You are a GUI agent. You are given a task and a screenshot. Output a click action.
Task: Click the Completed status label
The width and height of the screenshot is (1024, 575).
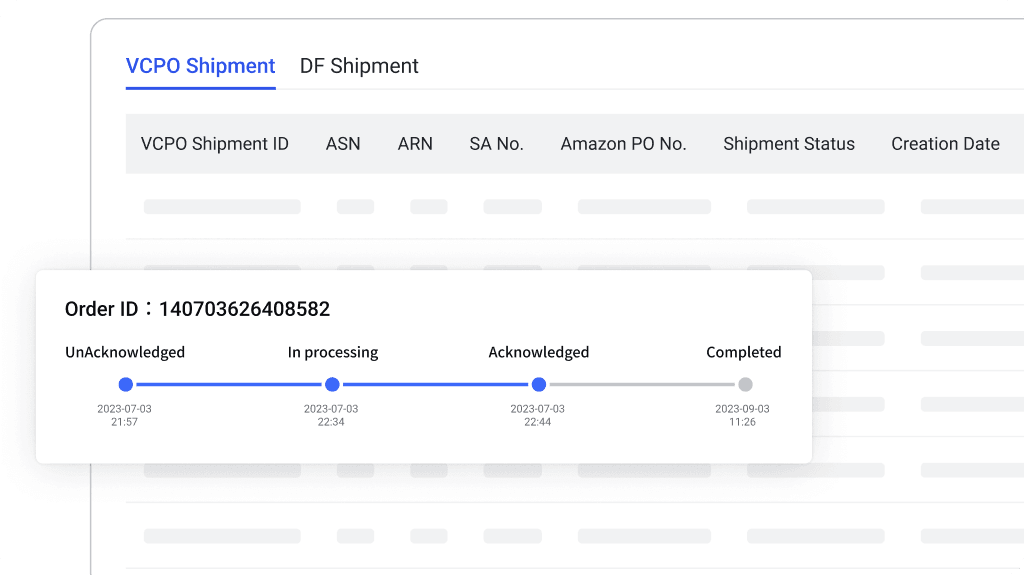[743, 352]
